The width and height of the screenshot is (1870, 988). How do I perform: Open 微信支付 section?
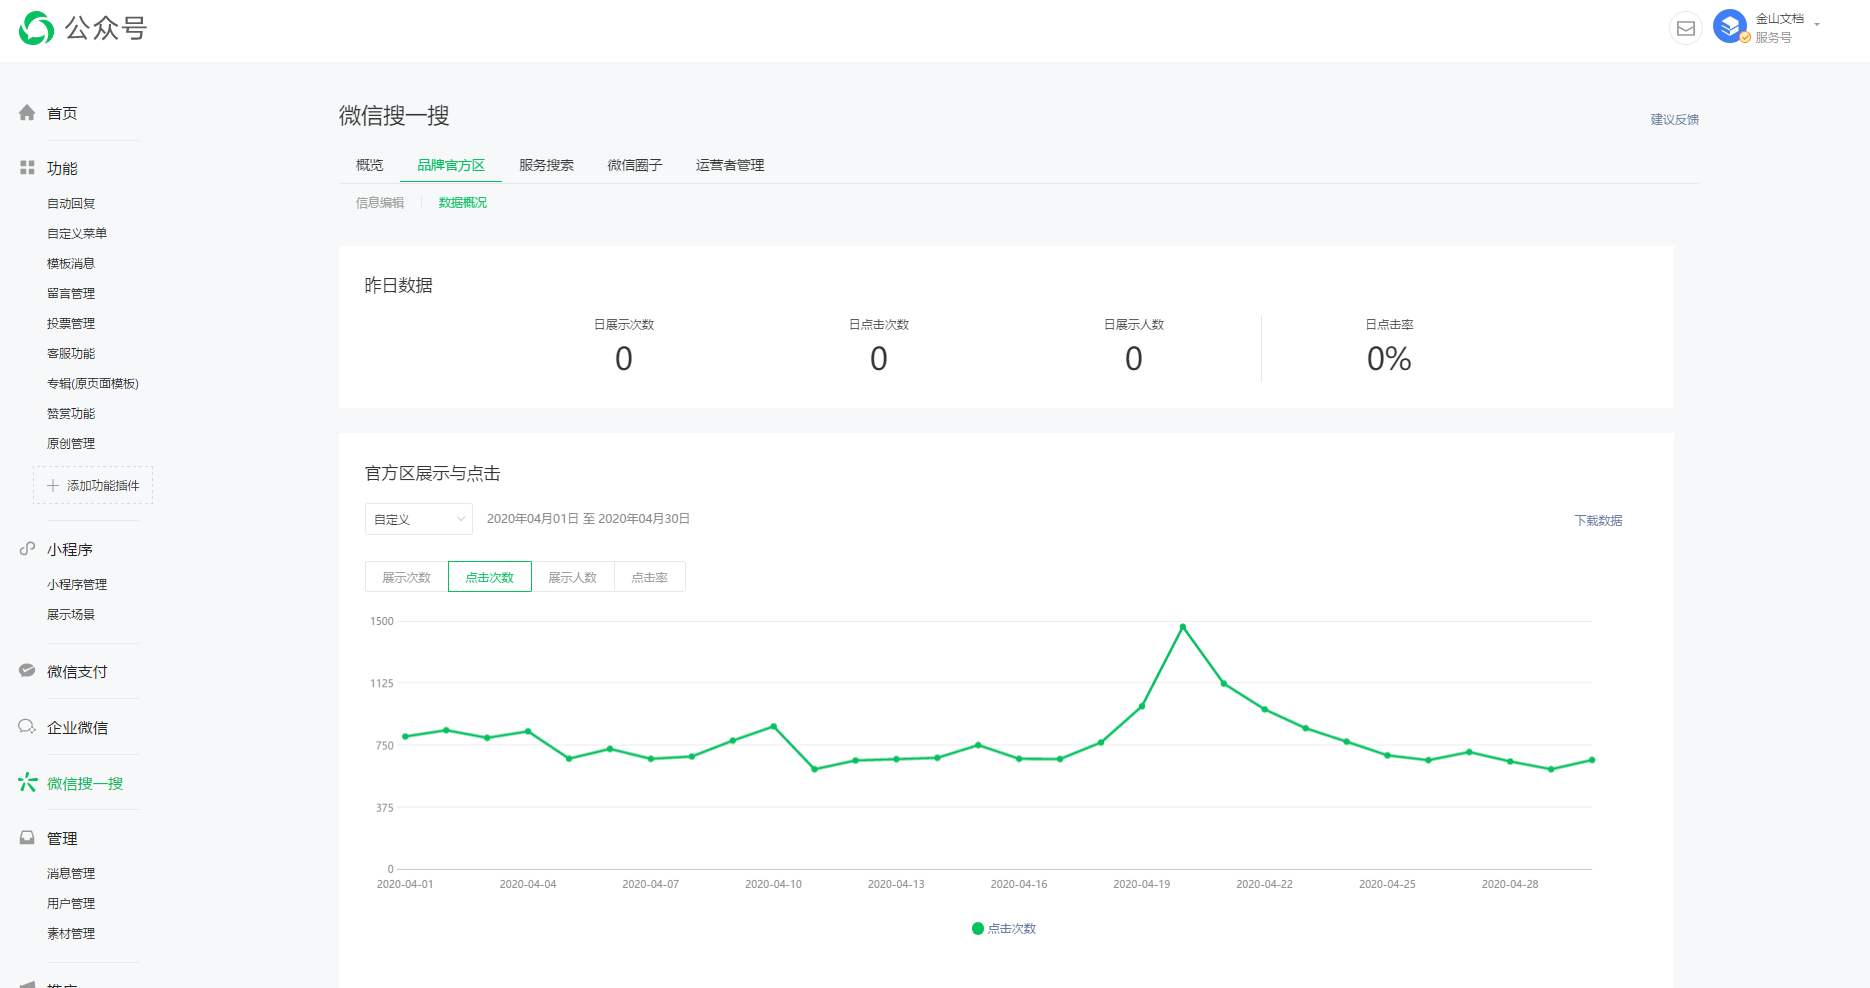tap(77, 671)
